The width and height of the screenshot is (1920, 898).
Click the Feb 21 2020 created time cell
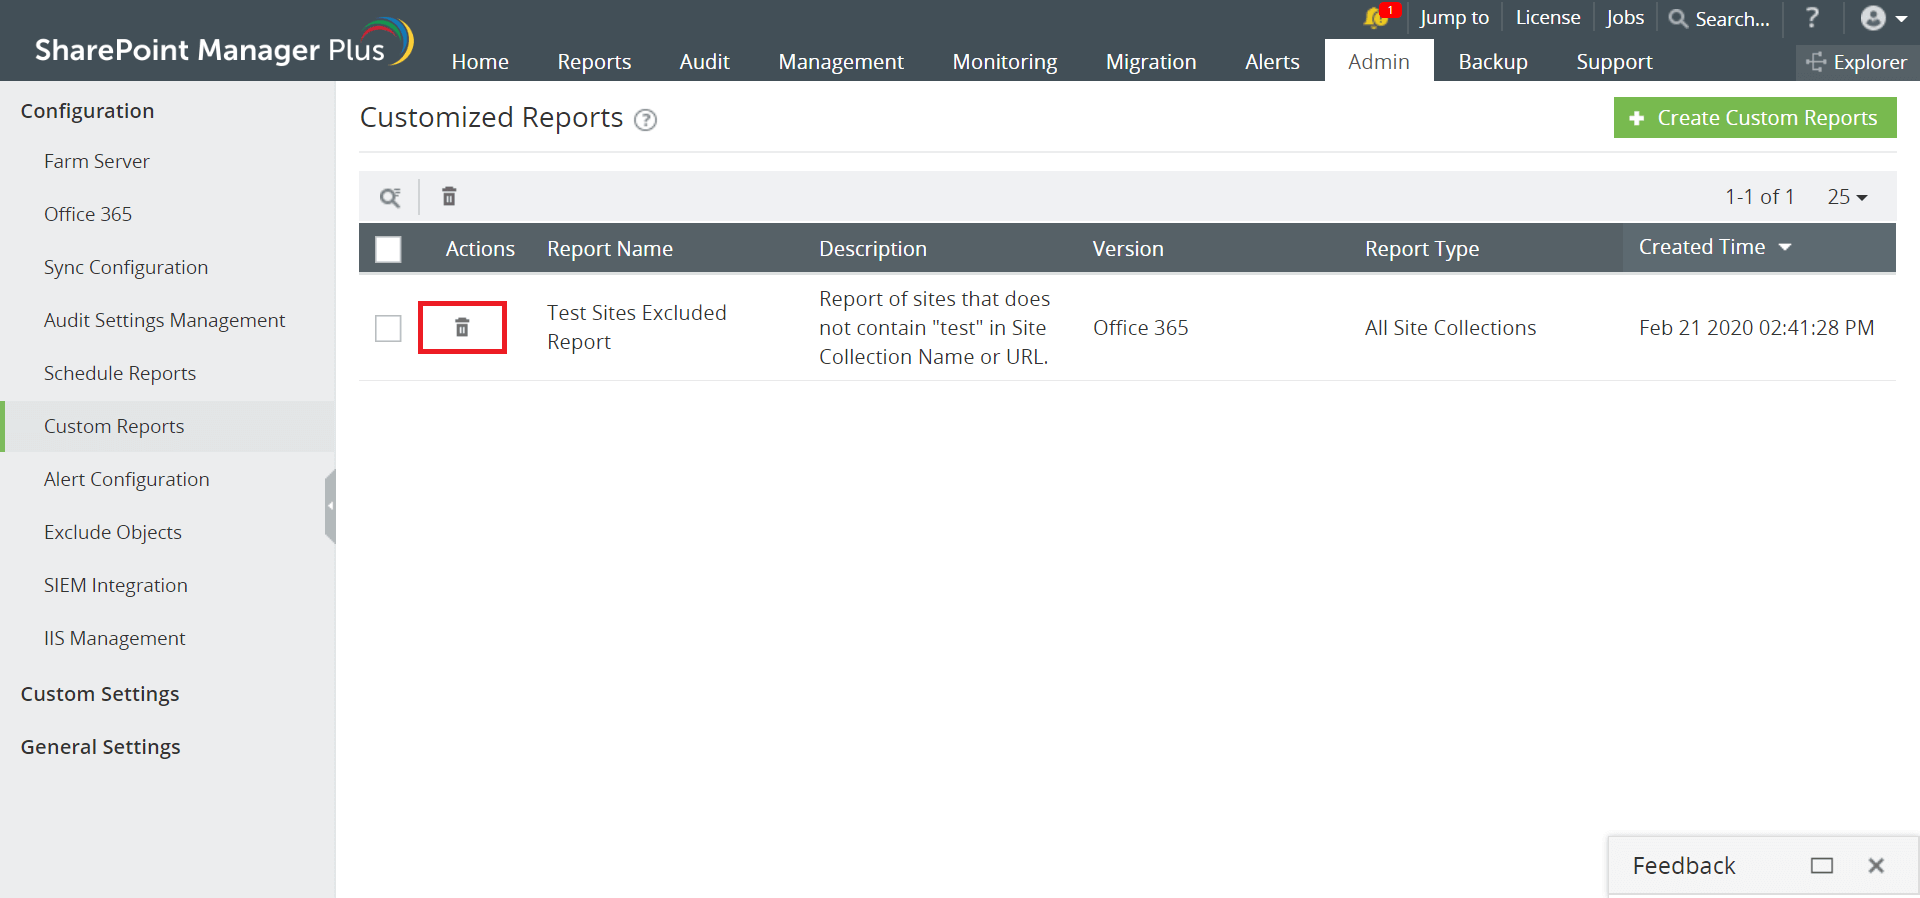click(1757, 328)
